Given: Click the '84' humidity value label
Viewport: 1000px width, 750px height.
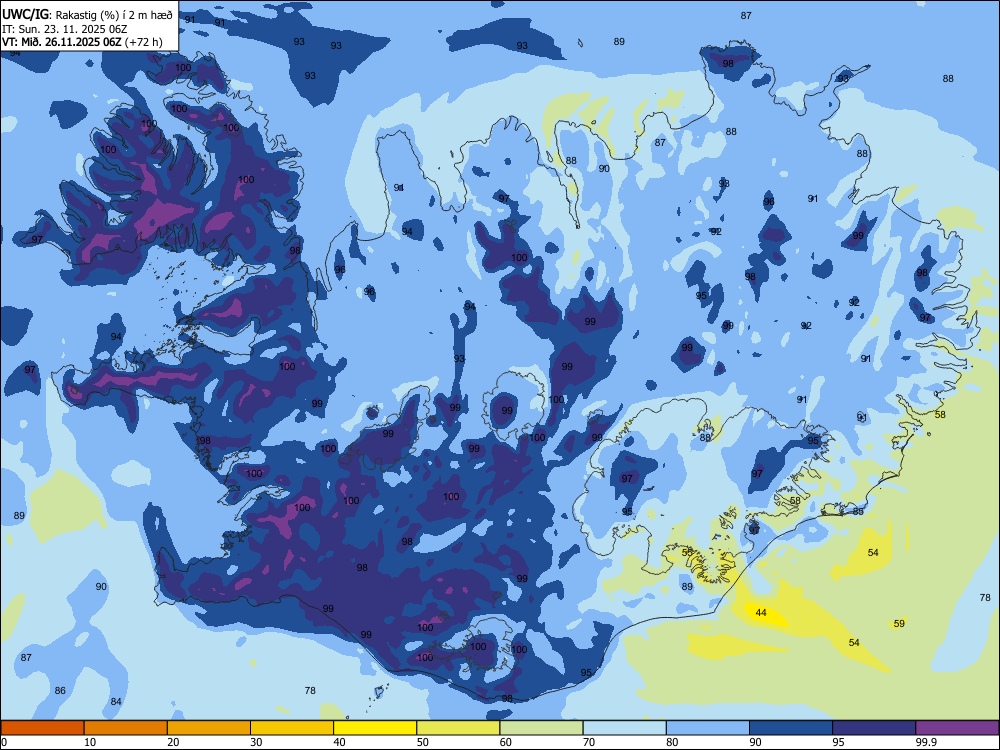Looking at the screenshot, I should coord(116,702).
